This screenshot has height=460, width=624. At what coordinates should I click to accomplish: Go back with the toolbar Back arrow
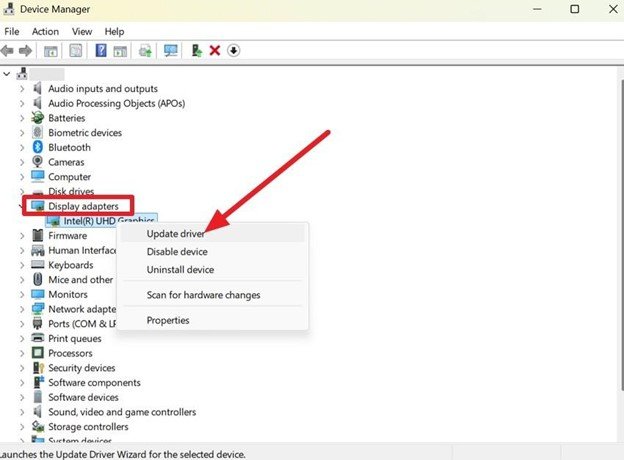coord(7,51)
